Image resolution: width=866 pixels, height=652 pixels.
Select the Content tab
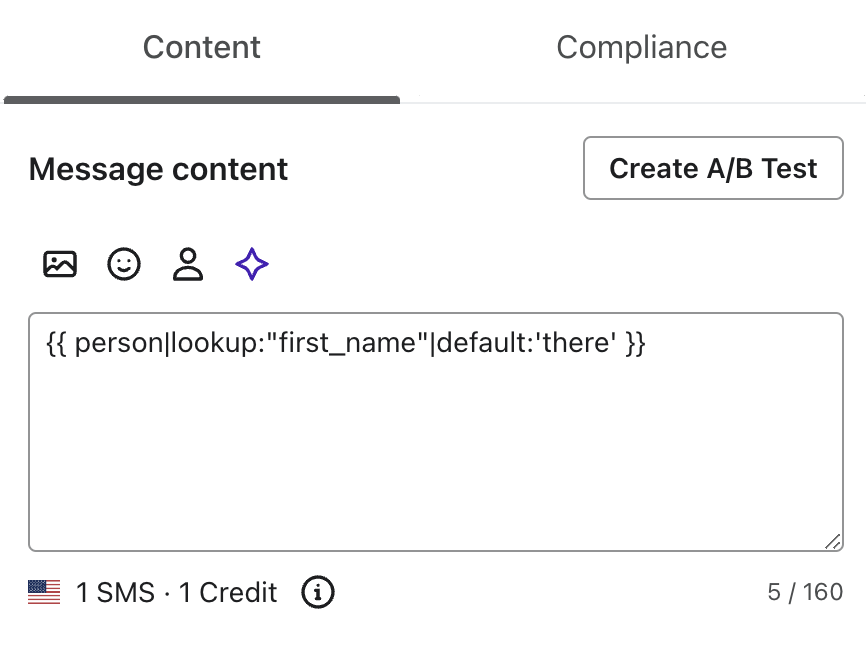point(201,47)
